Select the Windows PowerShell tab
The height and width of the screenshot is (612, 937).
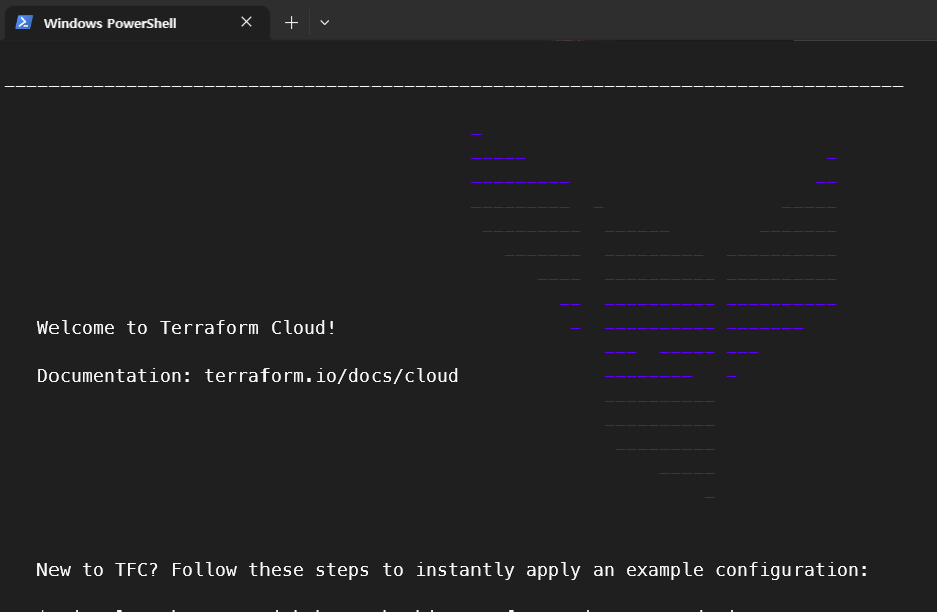[x=137, y=23]
